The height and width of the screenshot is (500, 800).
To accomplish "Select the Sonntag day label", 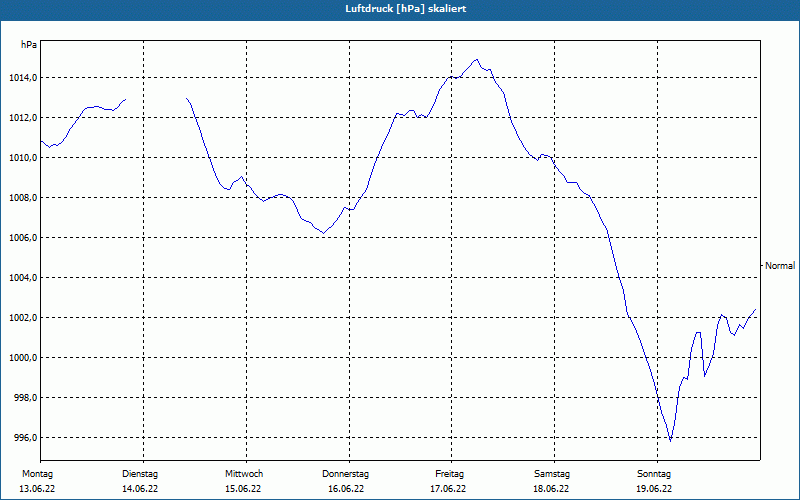I will click(x=654, y=474).
